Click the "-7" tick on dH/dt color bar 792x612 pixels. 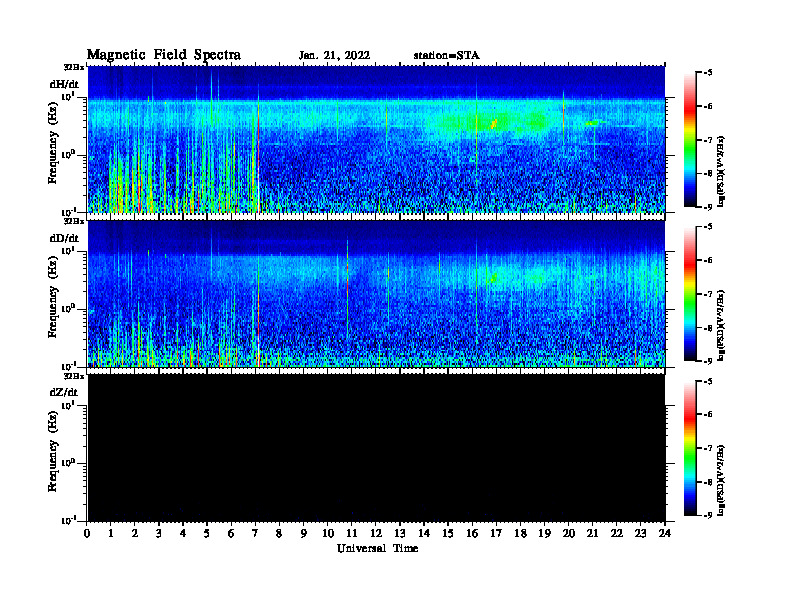coord(708,140)
